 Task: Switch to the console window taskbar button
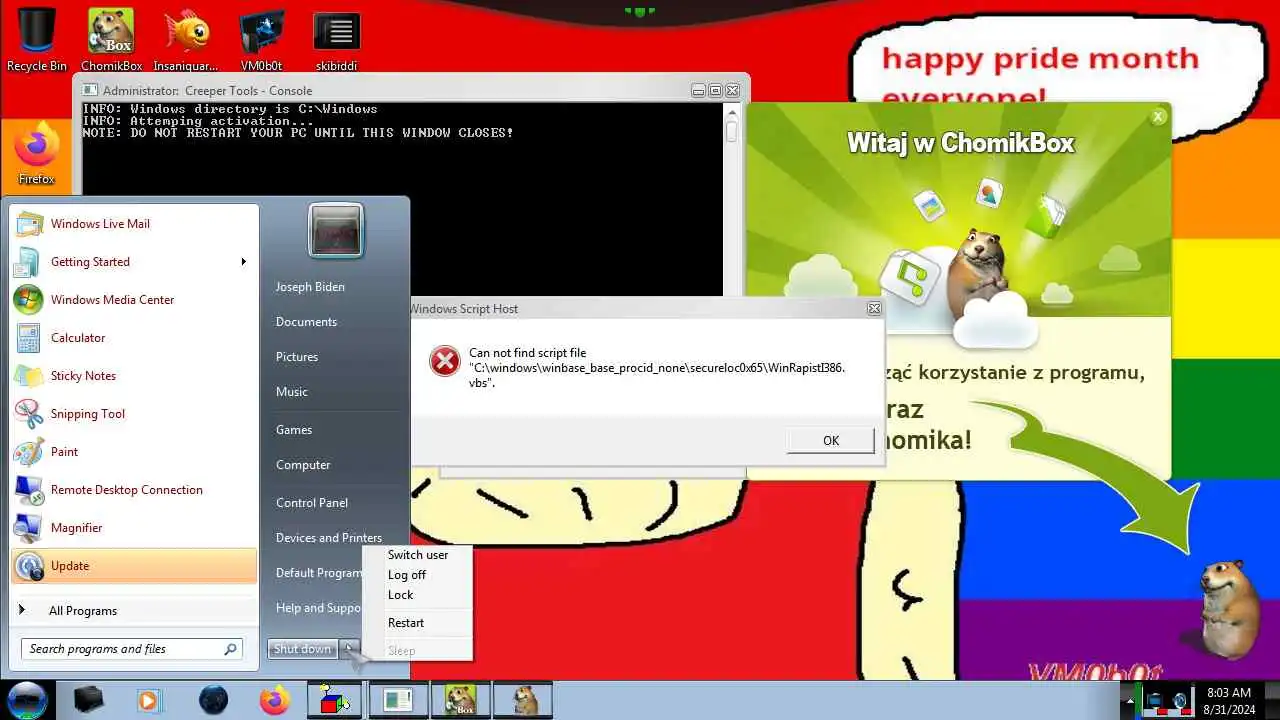point(398,700)
